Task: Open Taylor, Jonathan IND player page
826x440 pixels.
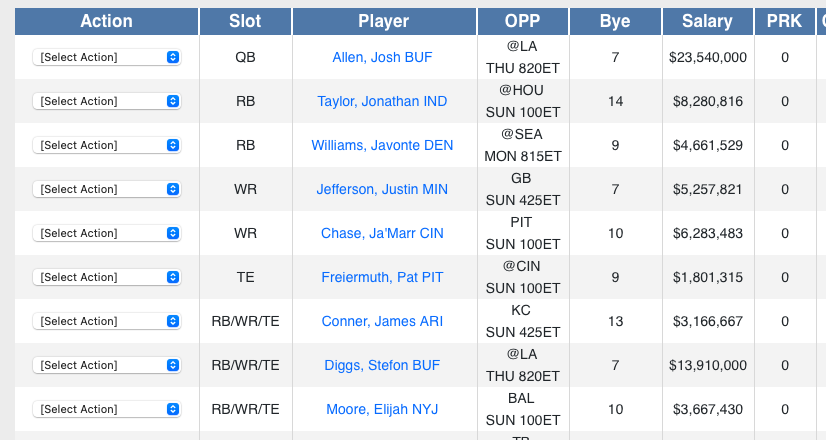Action: click(382, 101)
